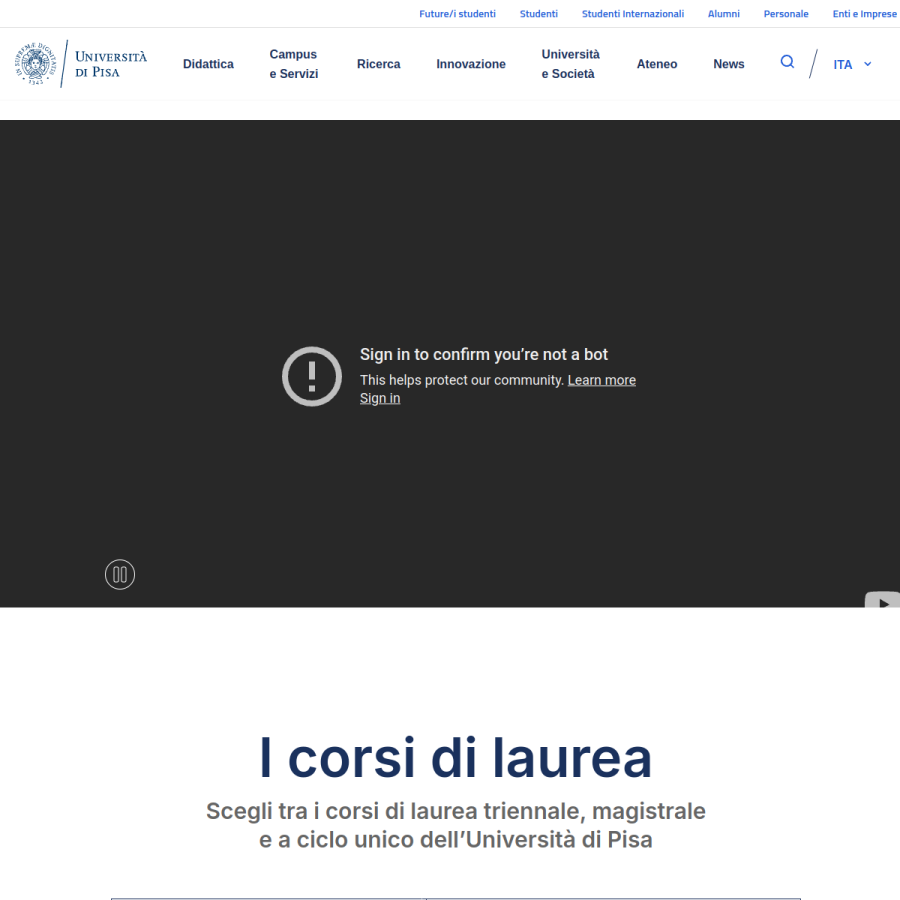Open the Innovazione menu
The image size is (900, 900).
pos(471,64)
